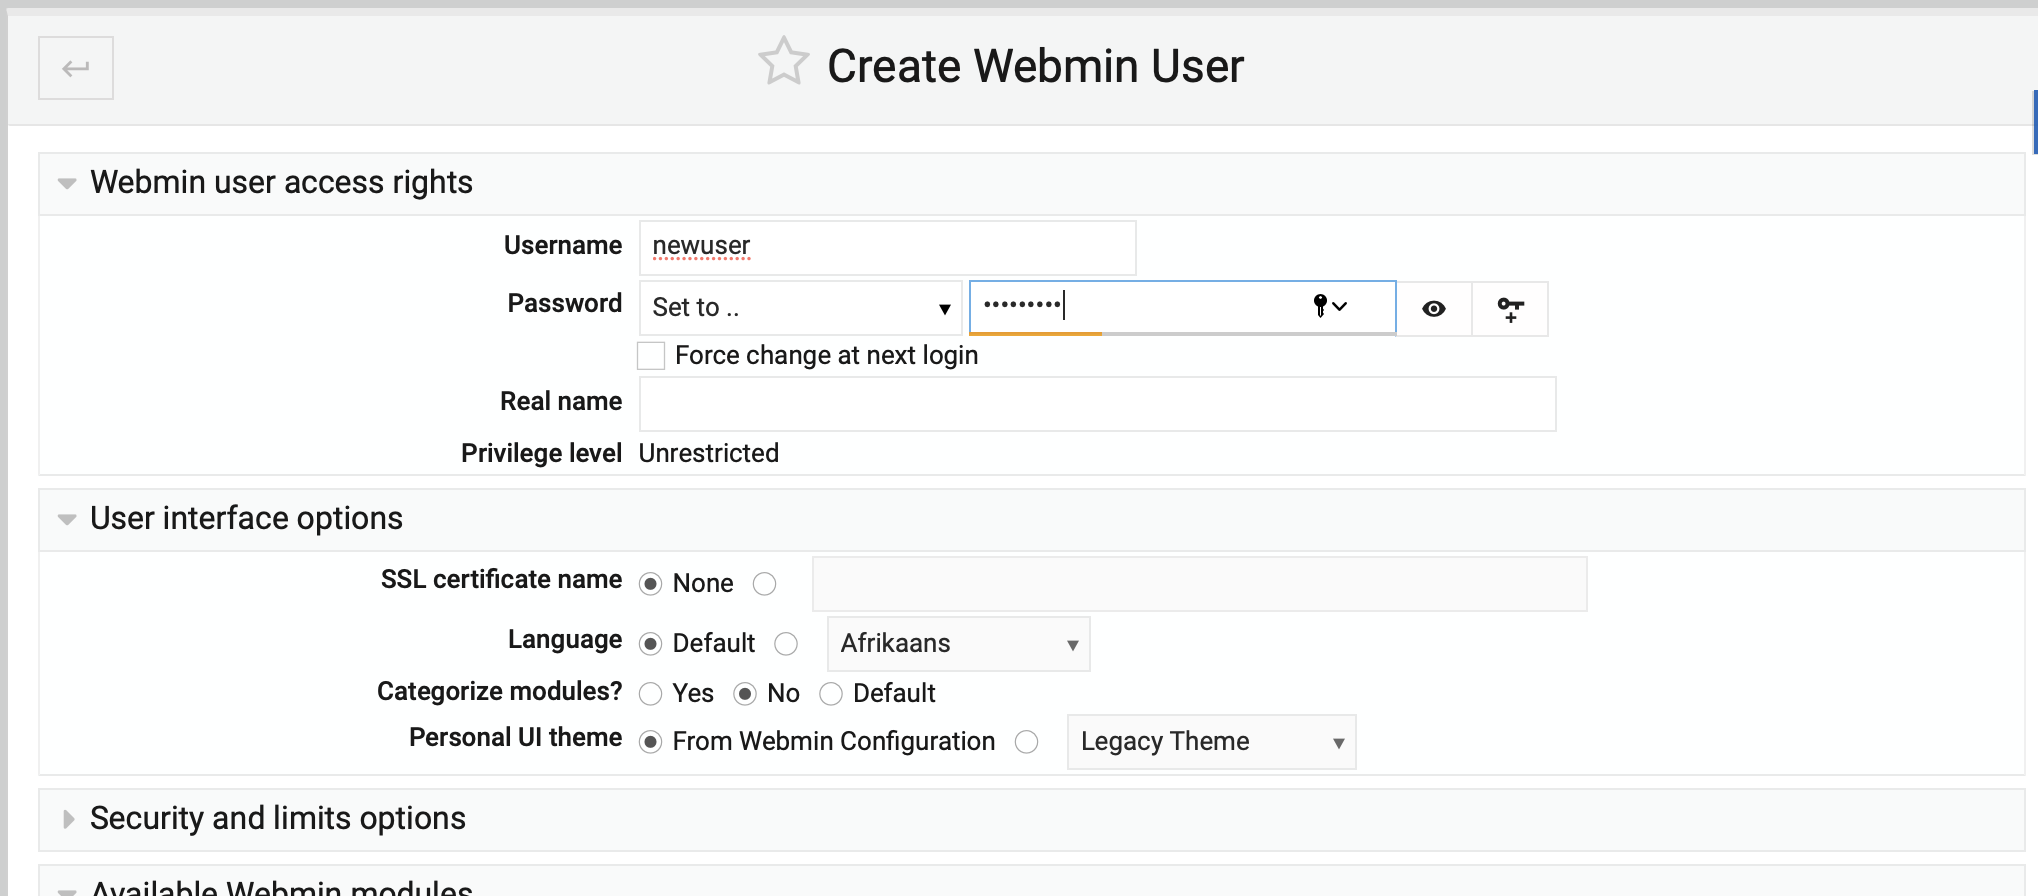Open the Legacy Theme dropdown

pyautogui.click(x=1211, y=742)
